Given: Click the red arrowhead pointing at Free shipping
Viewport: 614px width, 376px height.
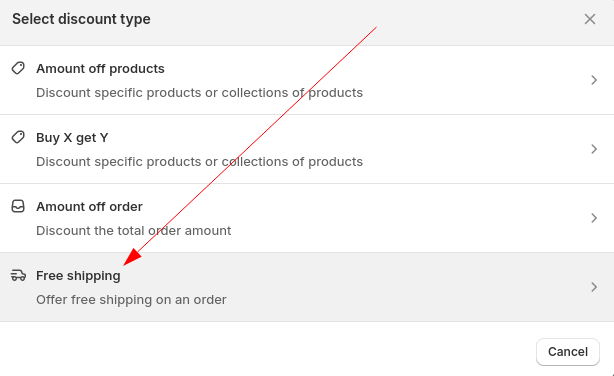Looking at the screenshot, I should (x=132, y=257).
